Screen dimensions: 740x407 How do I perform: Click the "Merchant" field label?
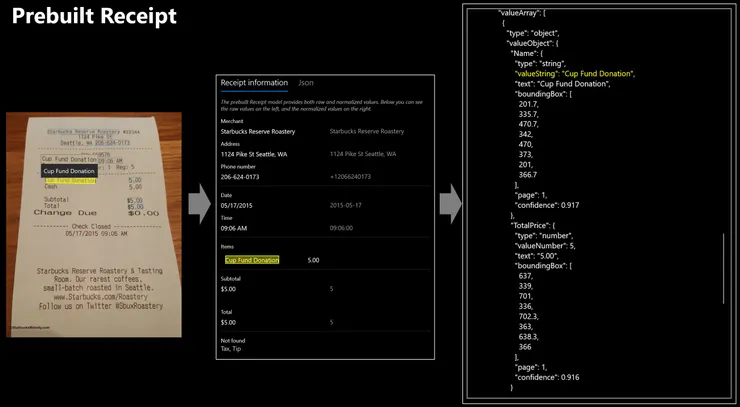pos(232,121)
